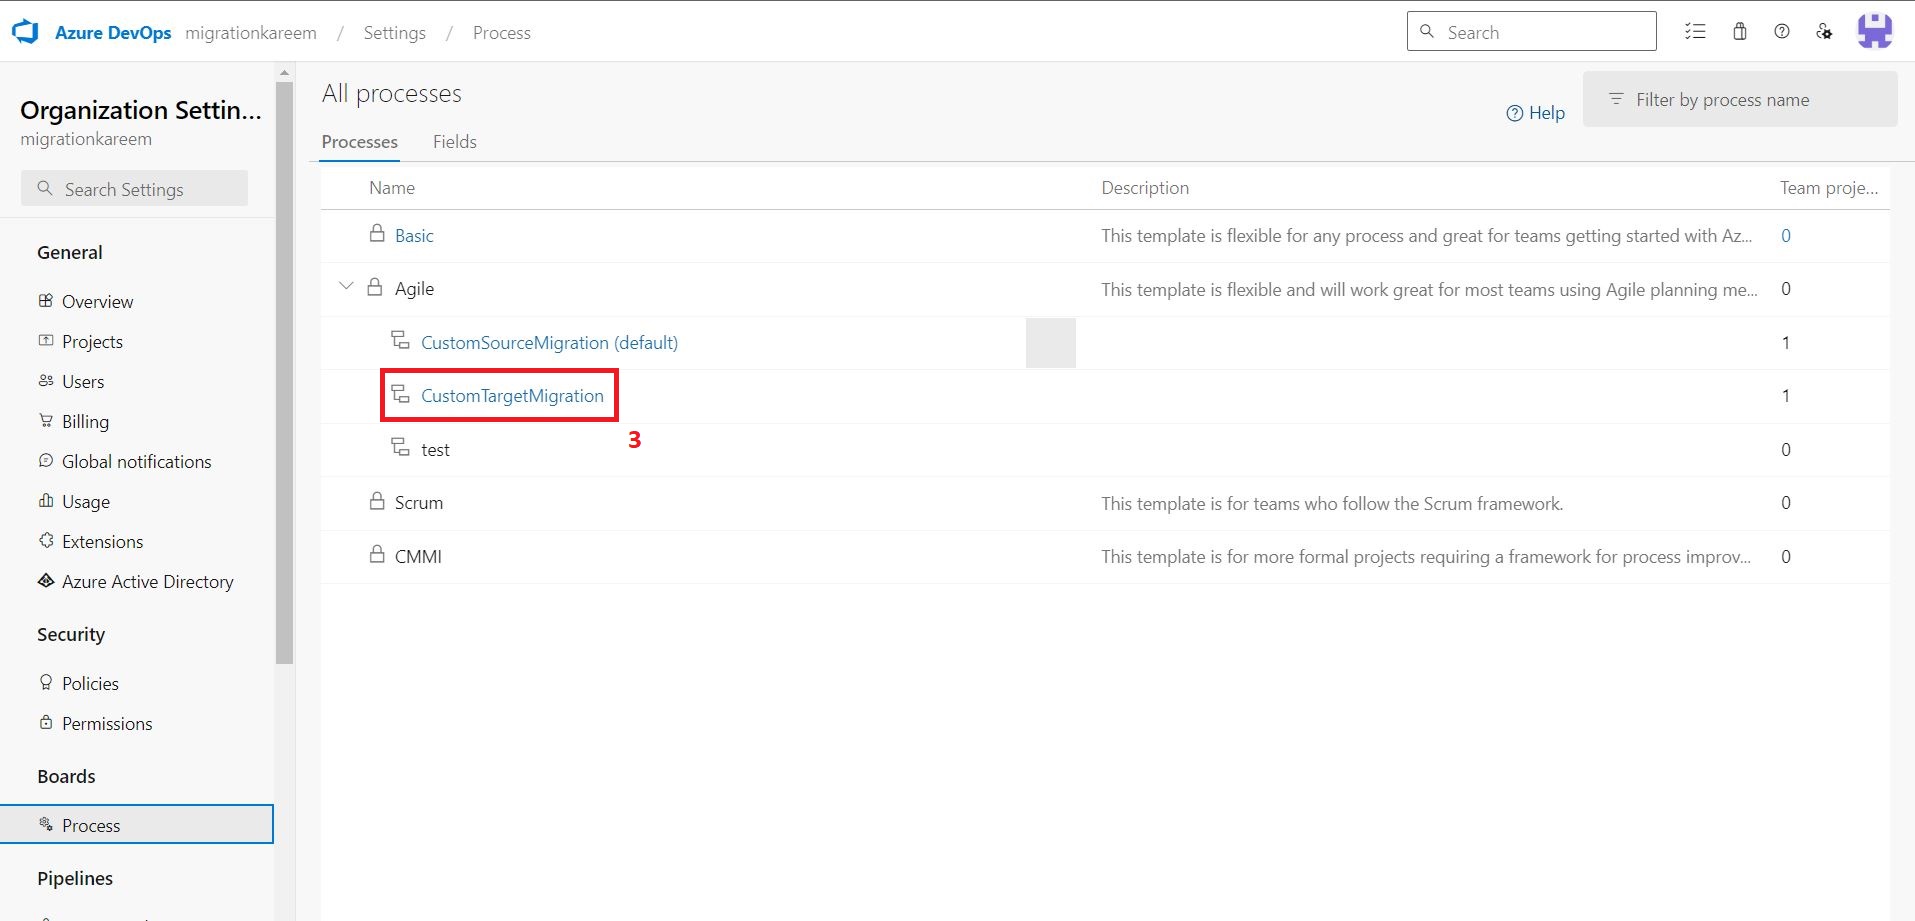
Task: Click the Azure DevOps logo icon
Action: [x=25, y=30]
